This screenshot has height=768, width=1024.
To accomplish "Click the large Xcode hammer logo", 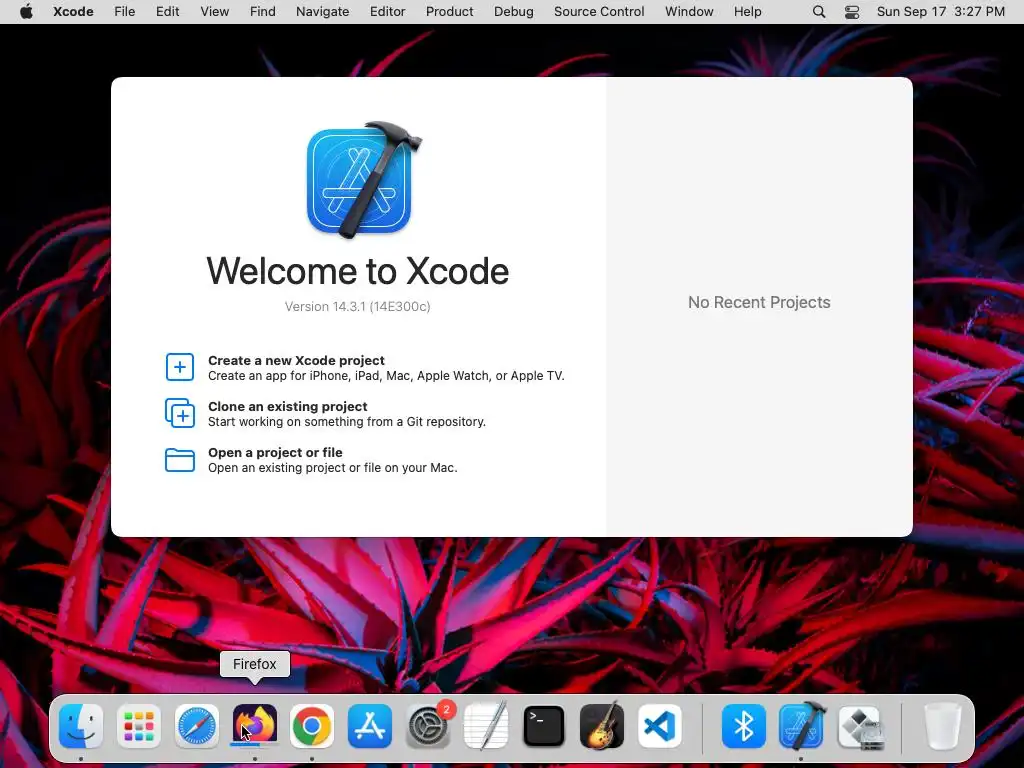I will (x=363, y=180).
